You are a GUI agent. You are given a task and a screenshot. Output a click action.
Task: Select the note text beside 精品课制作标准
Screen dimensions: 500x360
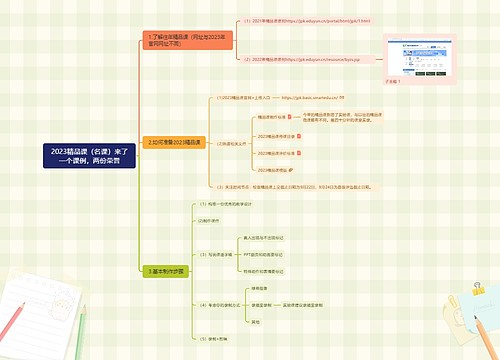click(342, 117)
